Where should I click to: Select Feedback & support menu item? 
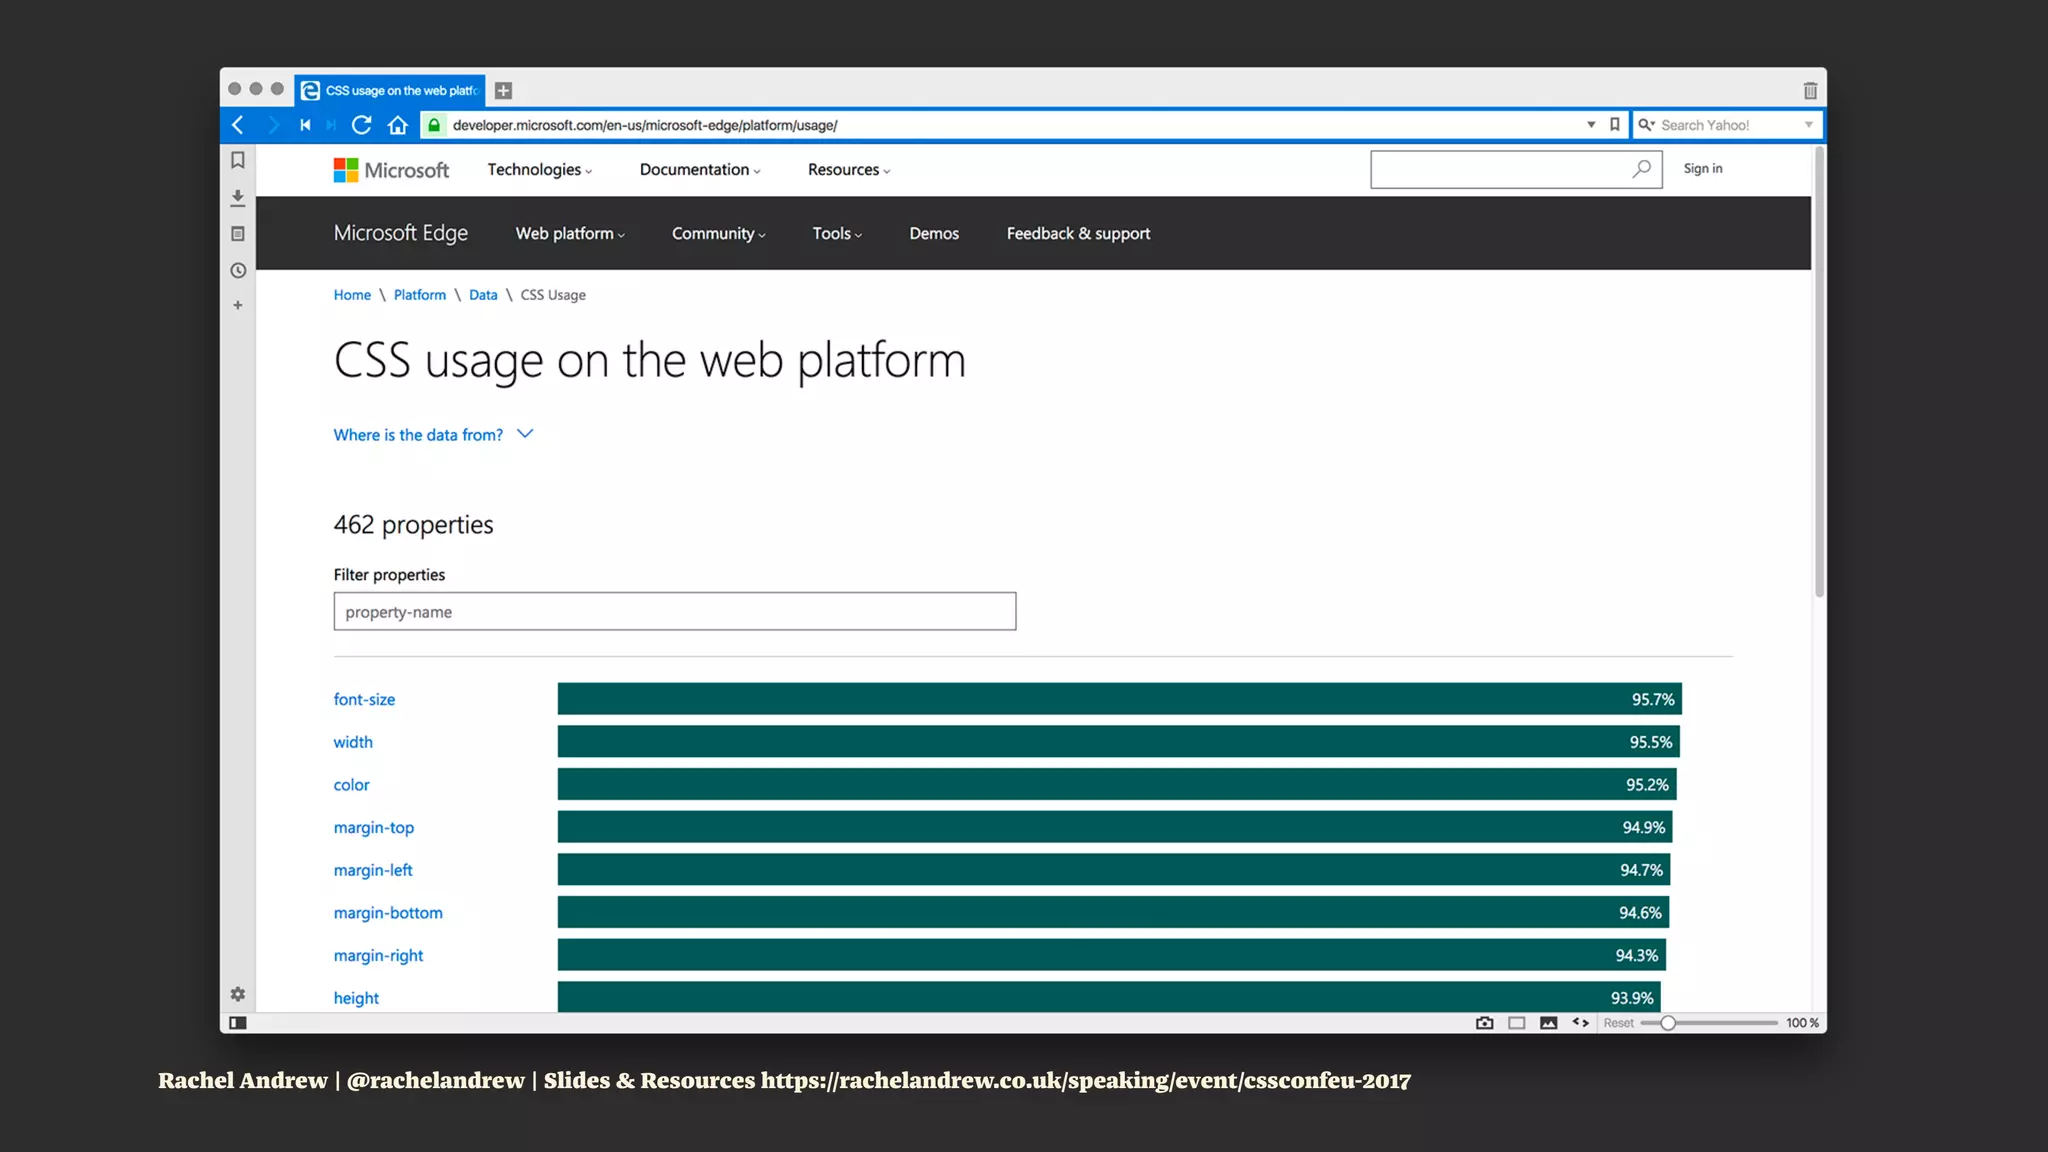point(1078,234)
